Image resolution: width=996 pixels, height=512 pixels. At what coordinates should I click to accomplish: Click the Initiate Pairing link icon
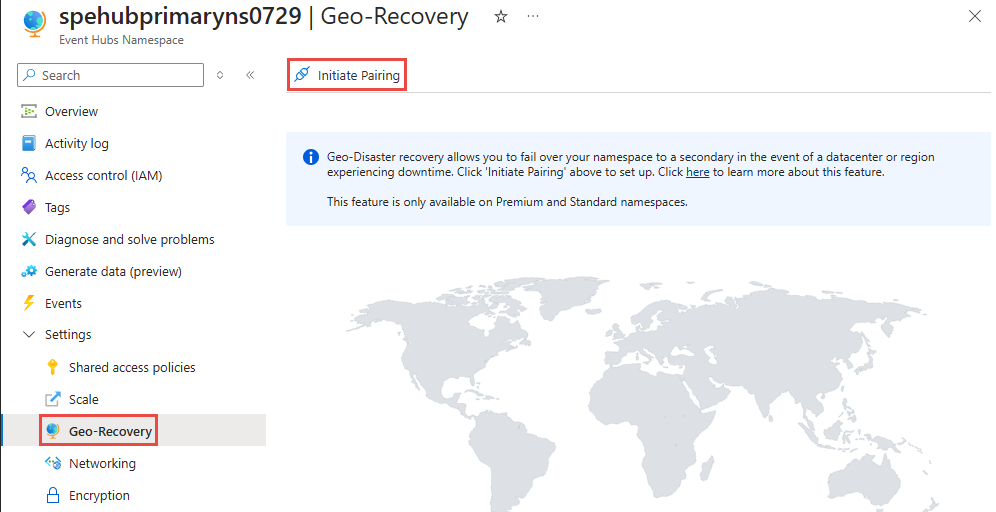point(302,75)
